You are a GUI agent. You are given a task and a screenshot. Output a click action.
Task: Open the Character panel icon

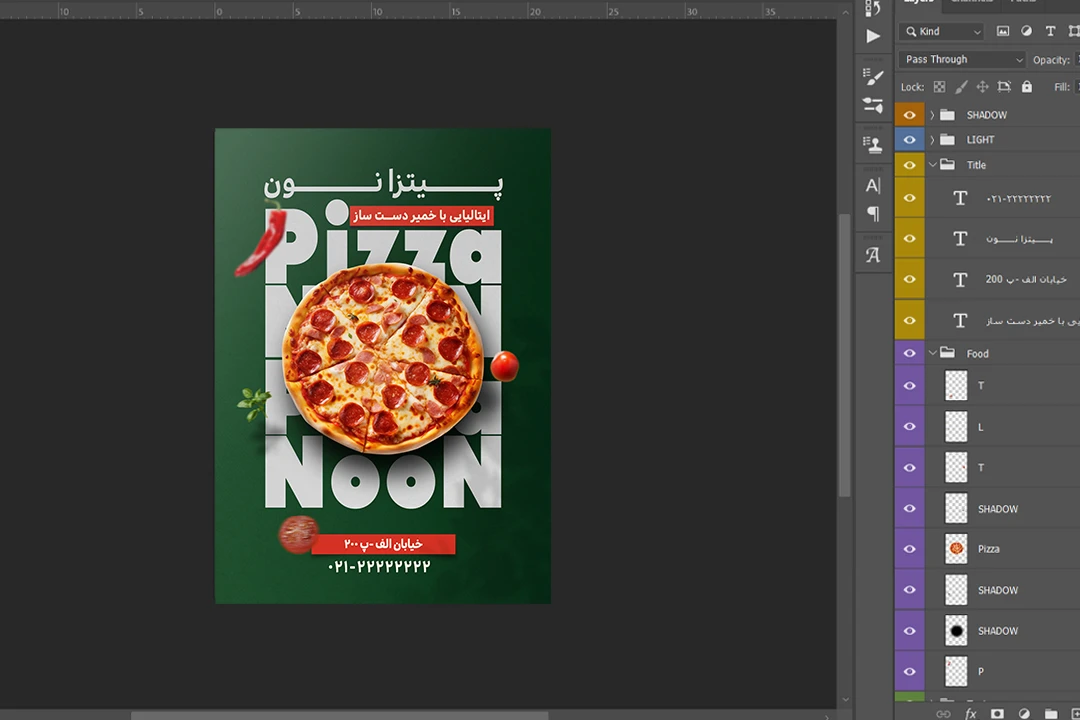point(873,185)
